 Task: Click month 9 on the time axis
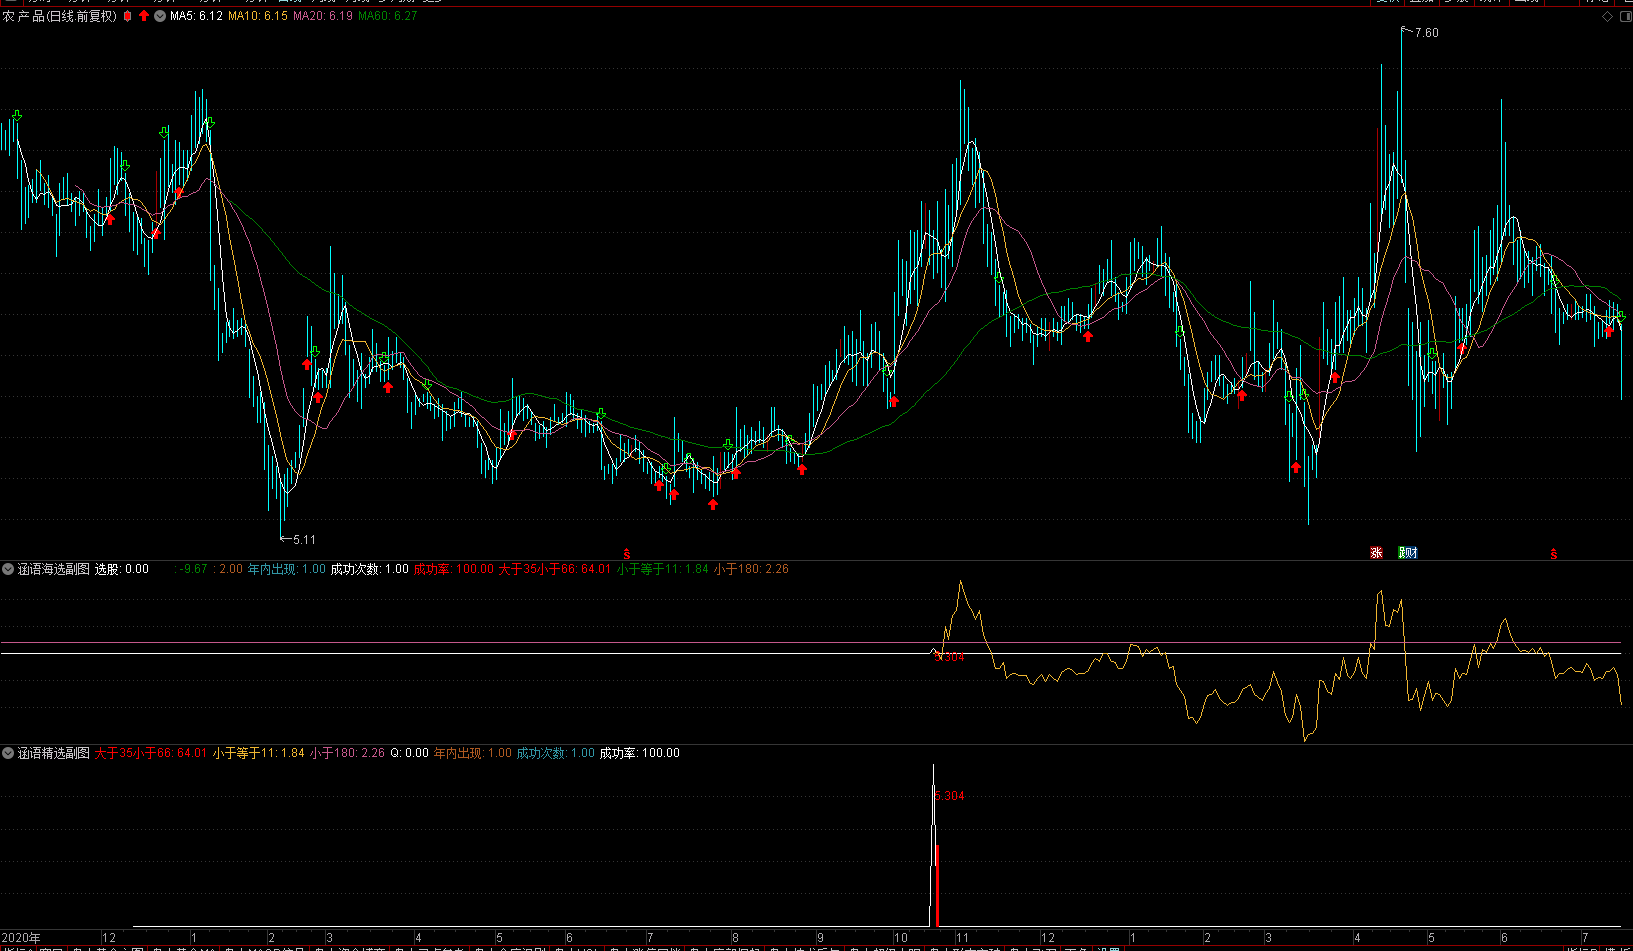coord(820,938)
